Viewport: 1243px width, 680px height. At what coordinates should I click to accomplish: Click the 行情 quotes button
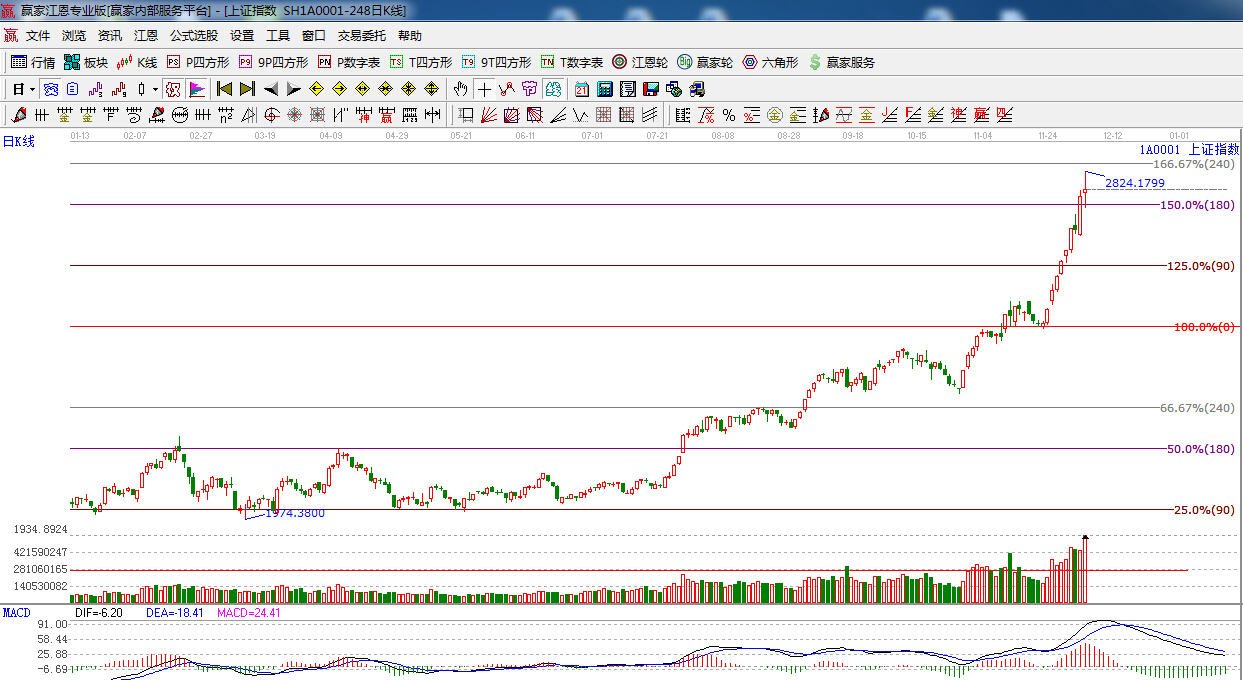click(33, 62)
